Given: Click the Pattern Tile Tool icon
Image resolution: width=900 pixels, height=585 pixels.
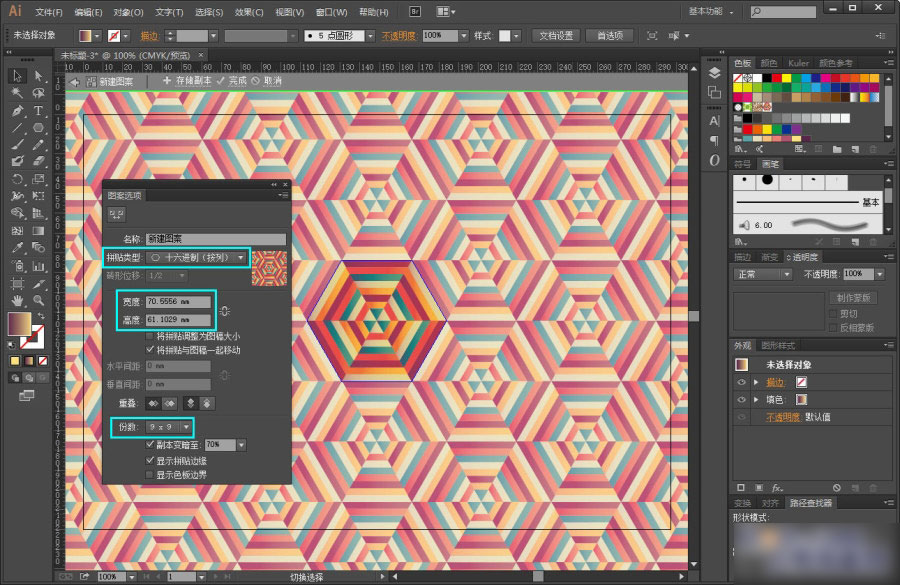Looking at the screenshot, I should click(117, 214).
